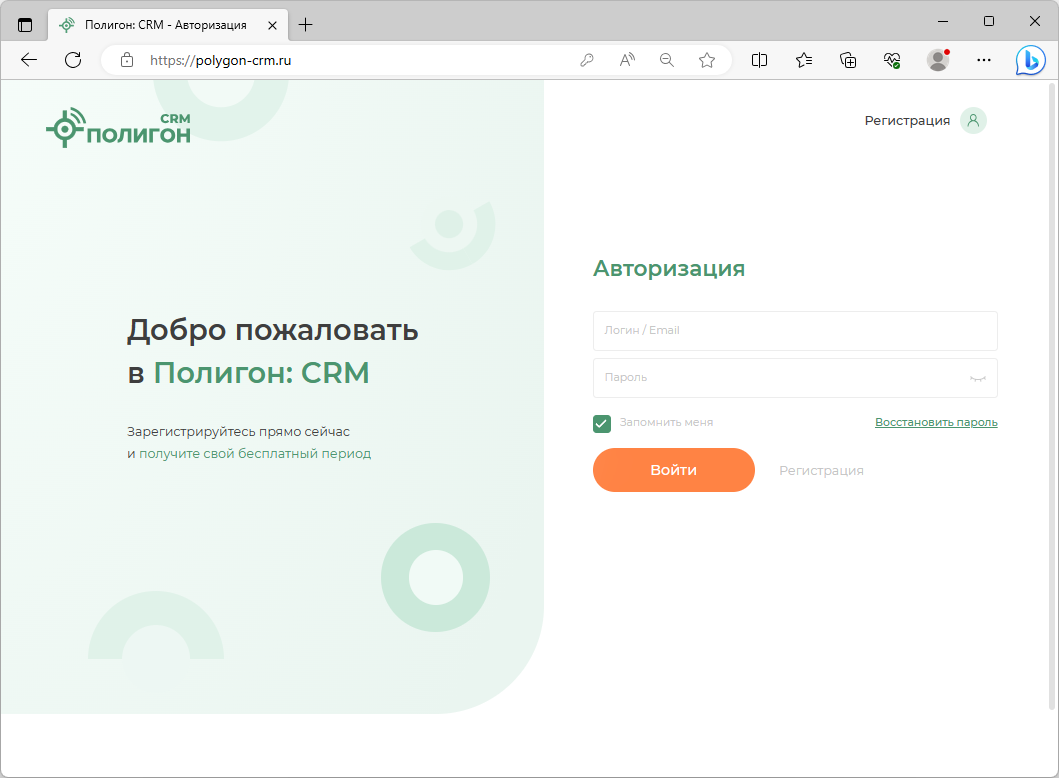The height and width of the screenshot is (778, 1059).
Task: Uncheck the Запомнить меня checkbox
Action: click(602, 423)
